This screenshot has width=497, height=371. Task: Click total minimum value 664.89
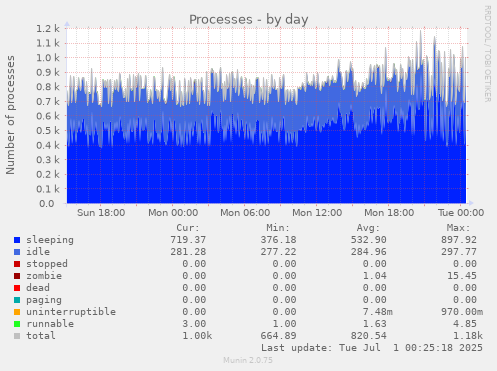click(278, 336)
